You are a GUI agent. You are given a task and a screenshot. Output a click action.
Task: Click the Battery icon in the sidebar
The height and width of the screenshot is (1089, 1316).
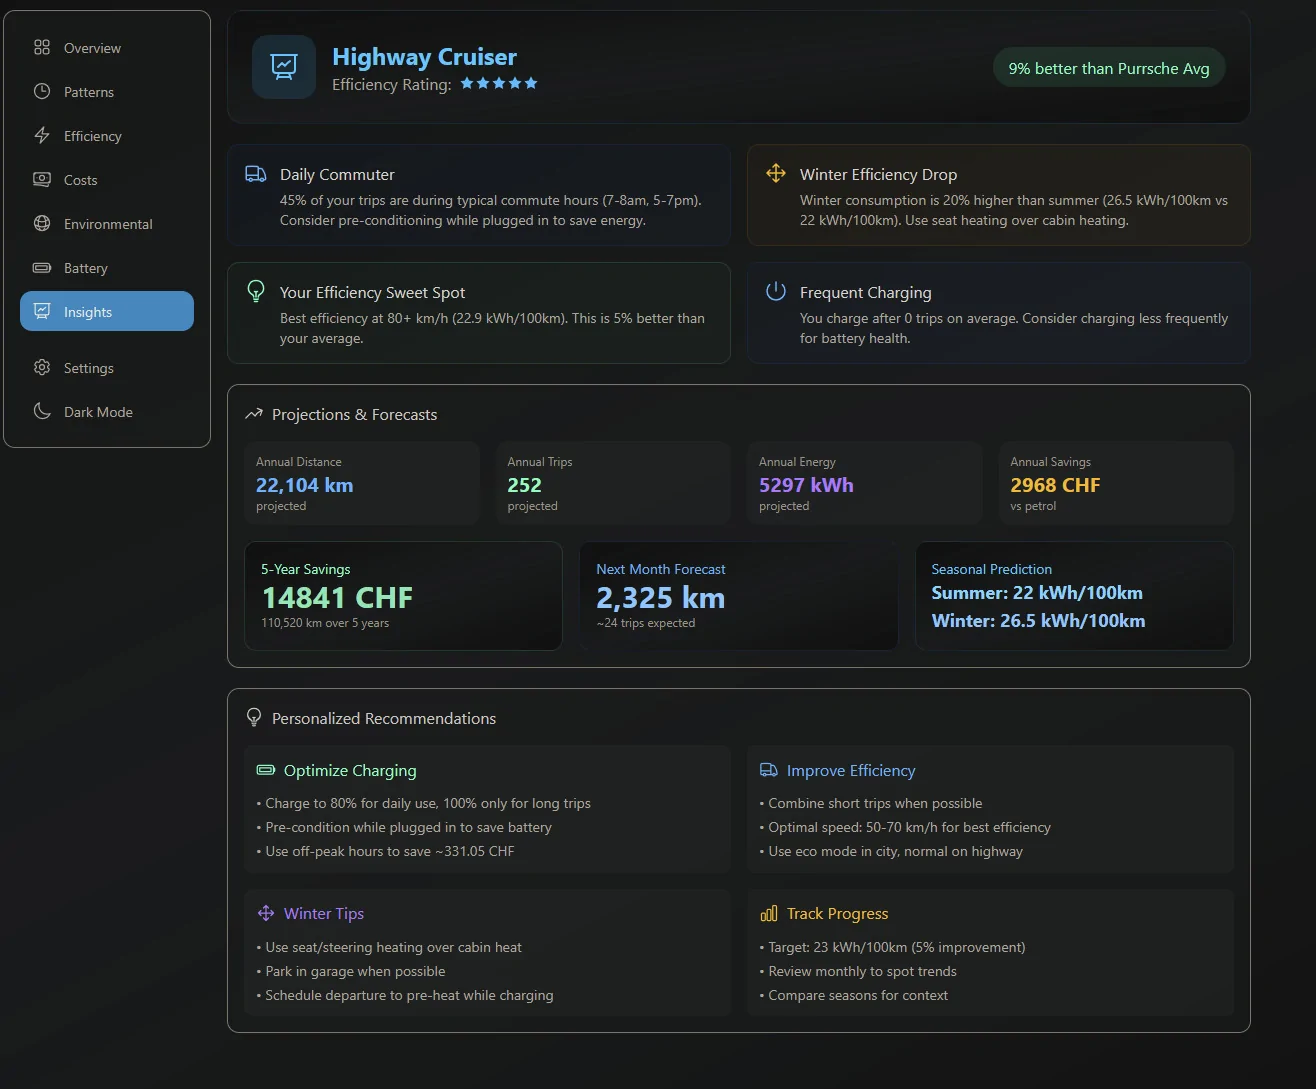(42, 267)
